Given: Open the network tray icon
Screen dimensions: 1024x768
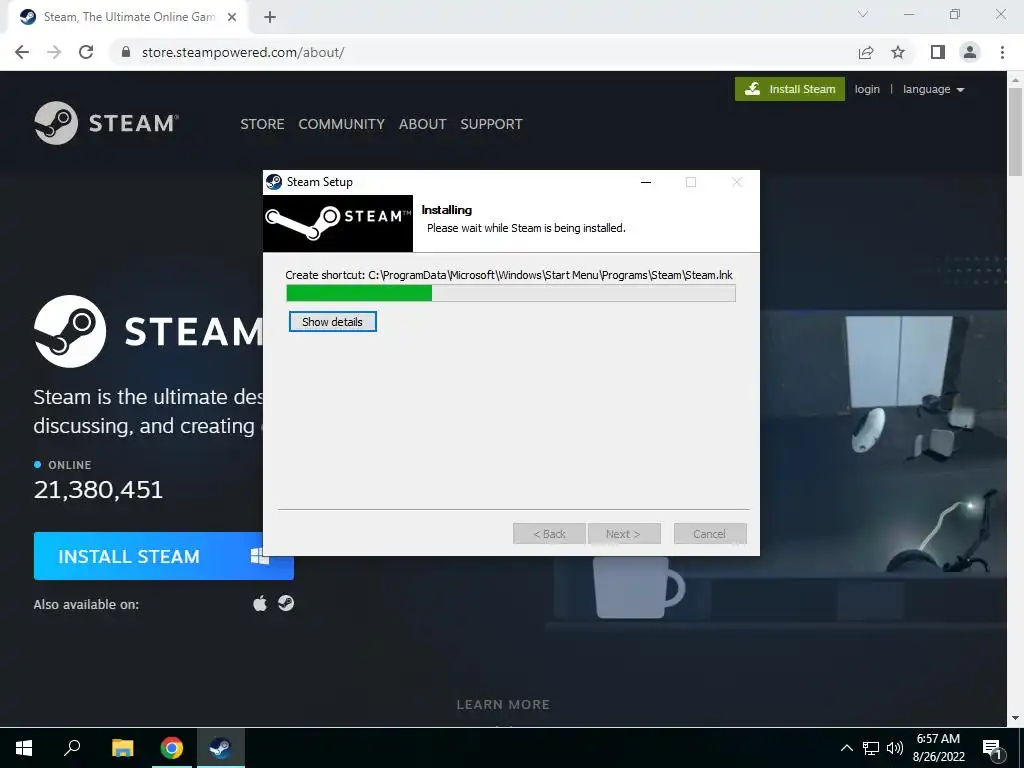Looking at the screenshot, I should [x=871, y=748].
